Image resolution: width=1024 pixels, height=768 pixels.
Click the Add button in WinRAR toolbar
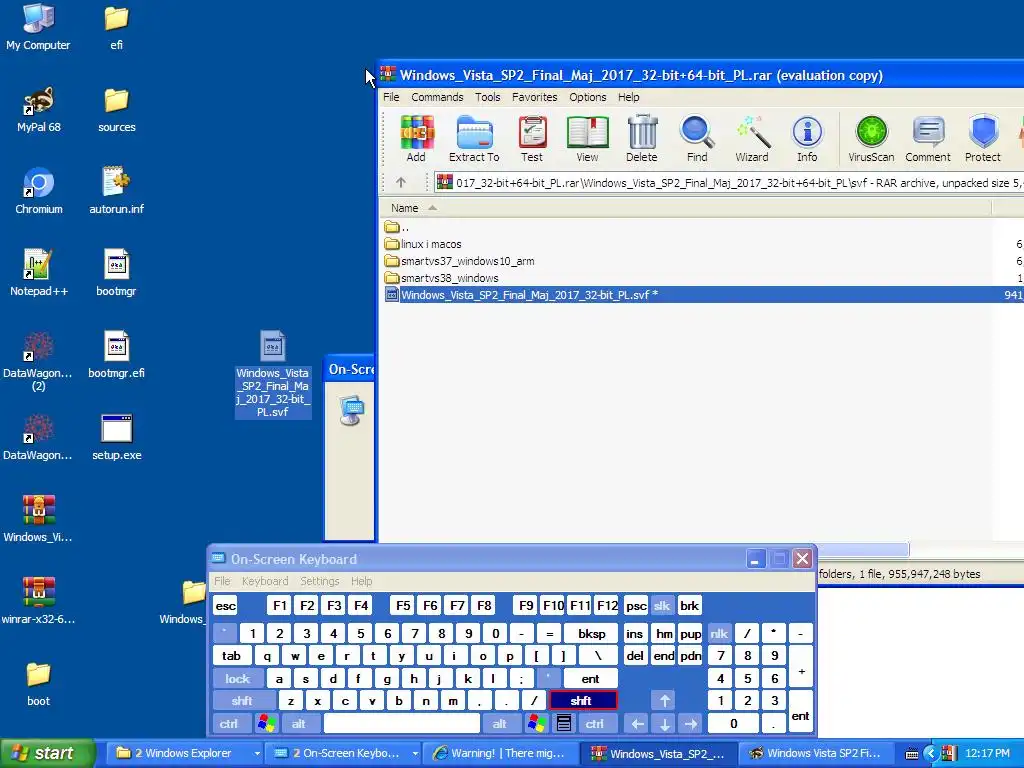point(417,138)
